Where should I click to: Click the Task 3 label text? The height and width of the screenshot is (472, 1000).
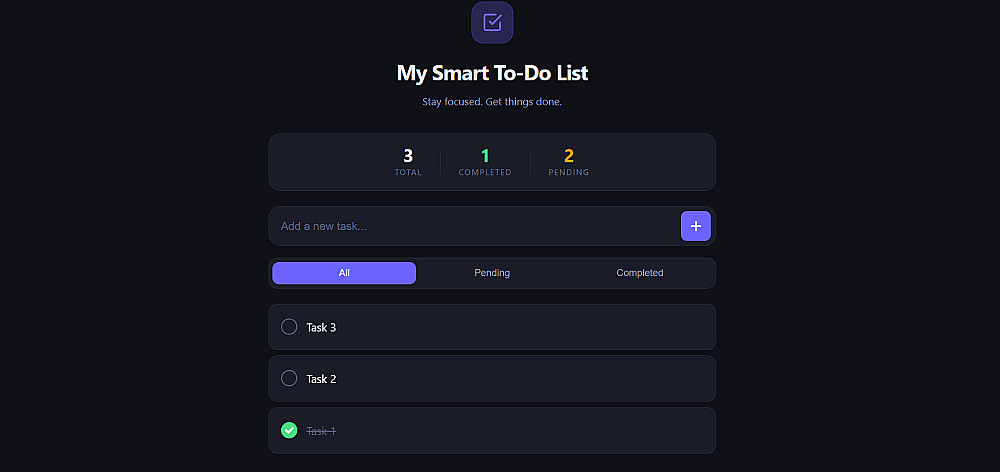[x=321, y=327]
